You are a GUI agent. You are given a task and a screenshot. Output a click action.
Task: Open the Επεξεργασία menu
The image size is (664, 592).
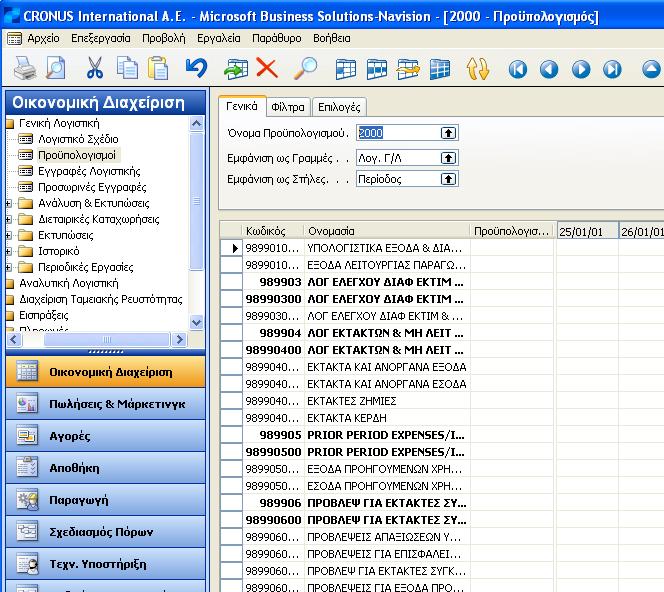coord(101,39)
